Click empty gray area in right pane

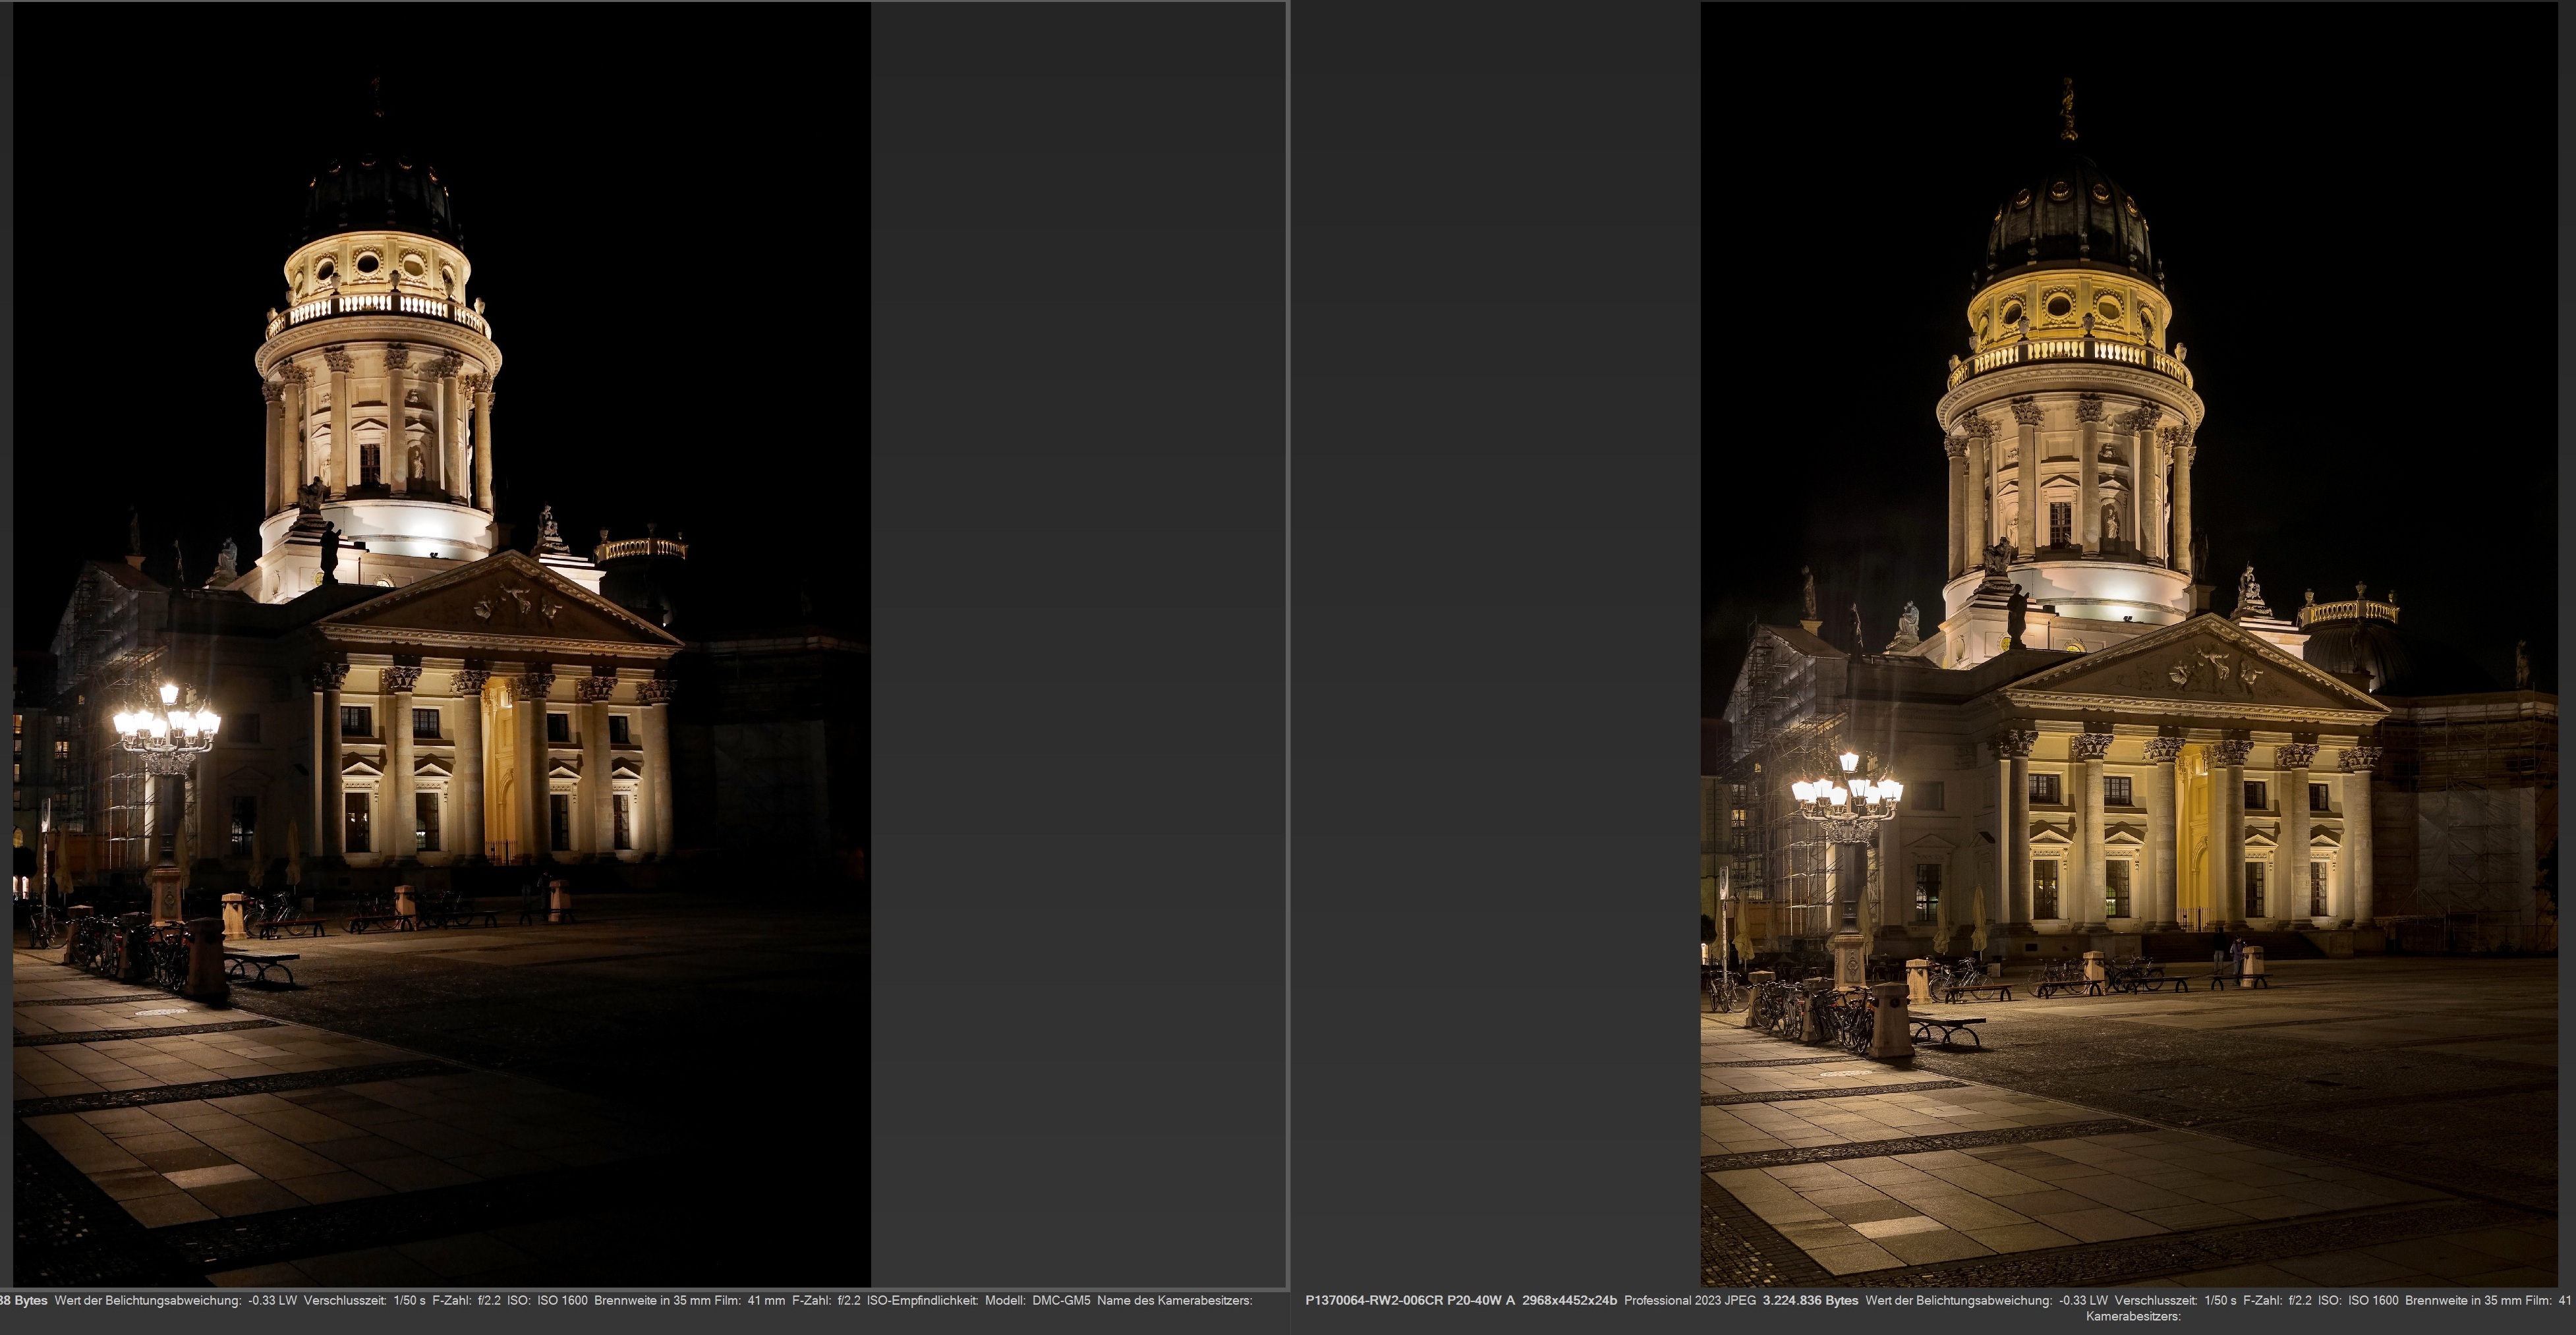coord(1495,640)
